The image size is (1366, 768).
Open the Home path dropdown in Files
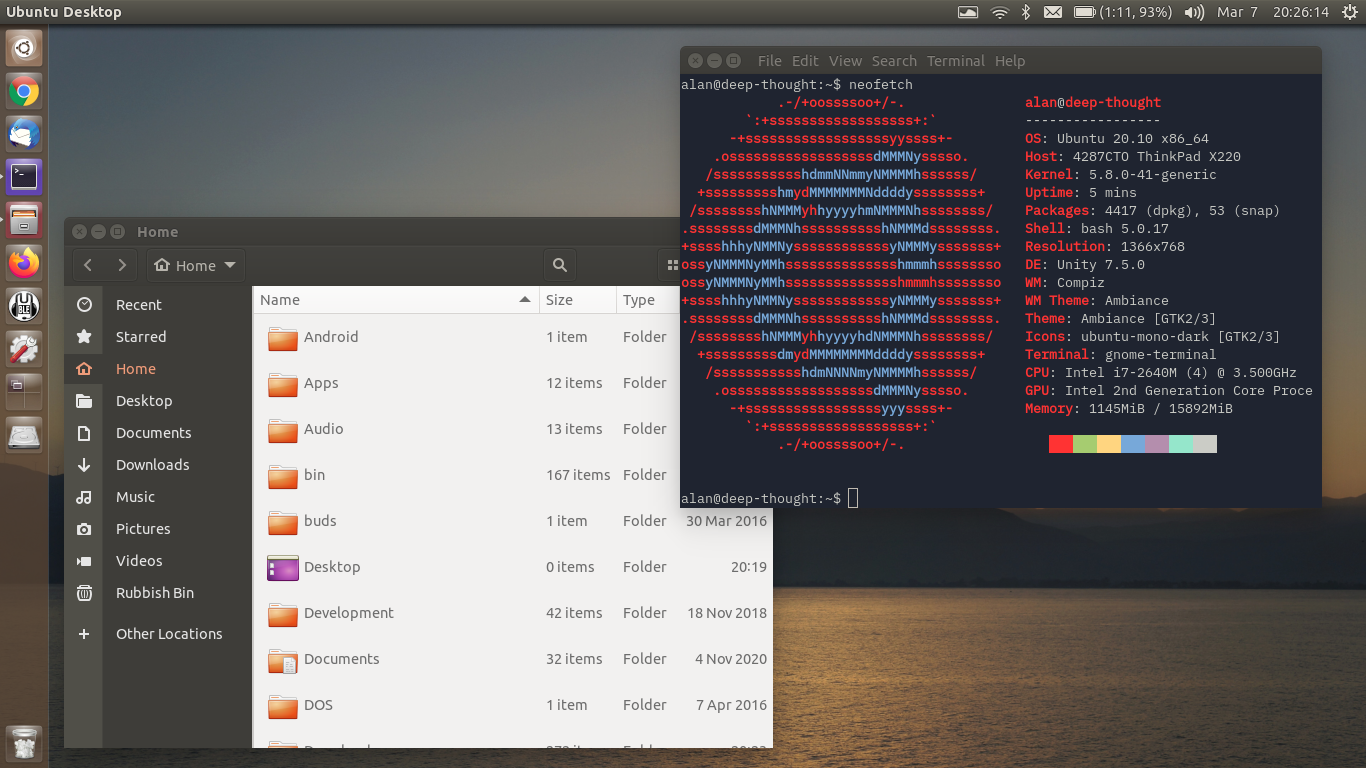click(x=195, y=265)
